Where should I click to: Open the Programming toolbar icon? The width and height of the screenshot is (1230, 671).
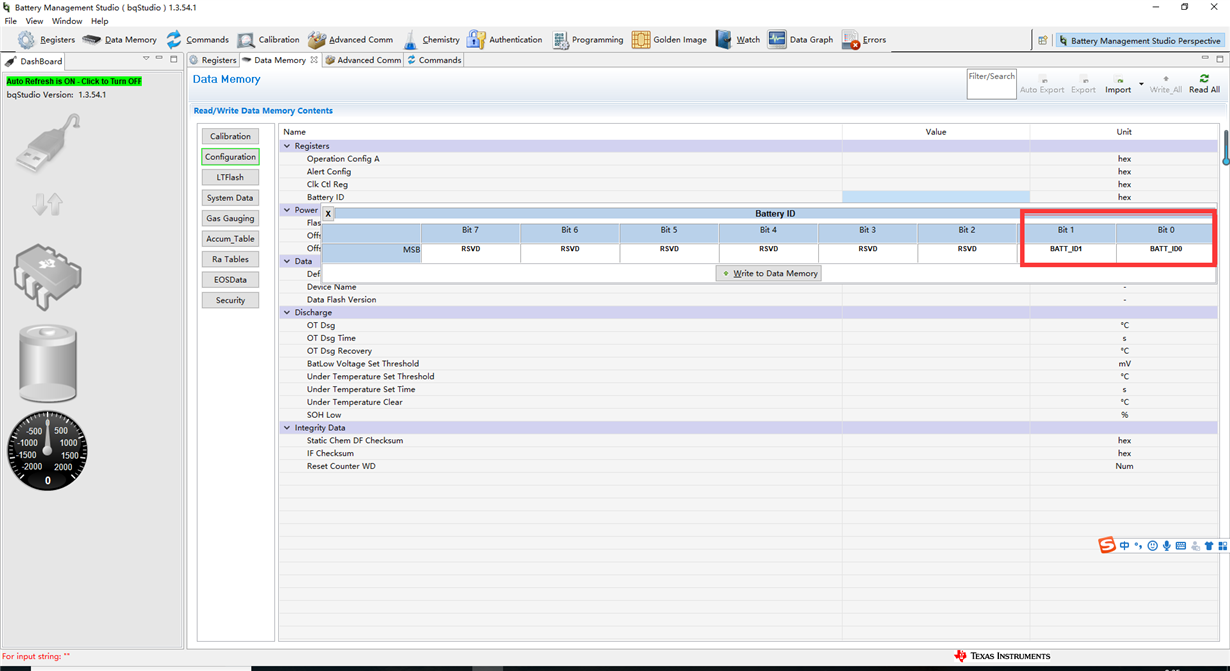560,40
